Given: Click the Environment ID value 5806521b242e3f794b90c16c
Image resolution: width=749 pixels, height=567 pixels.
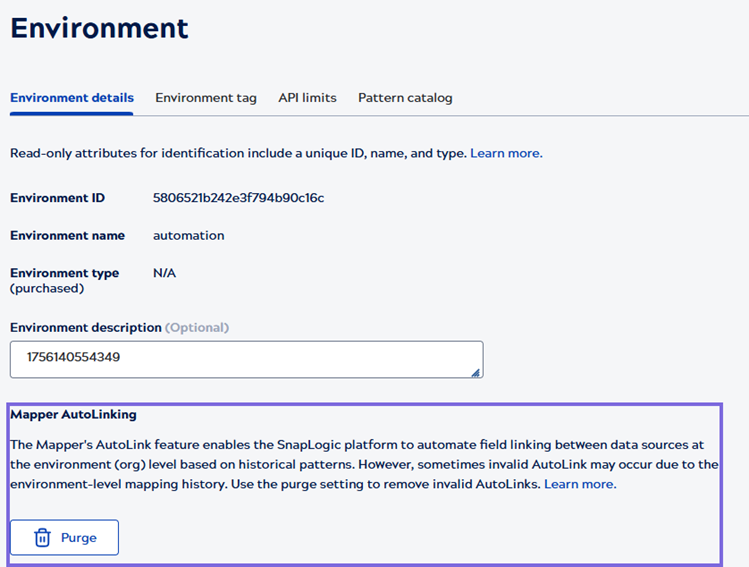Looking at the screenshot, I should coord(238,198).
